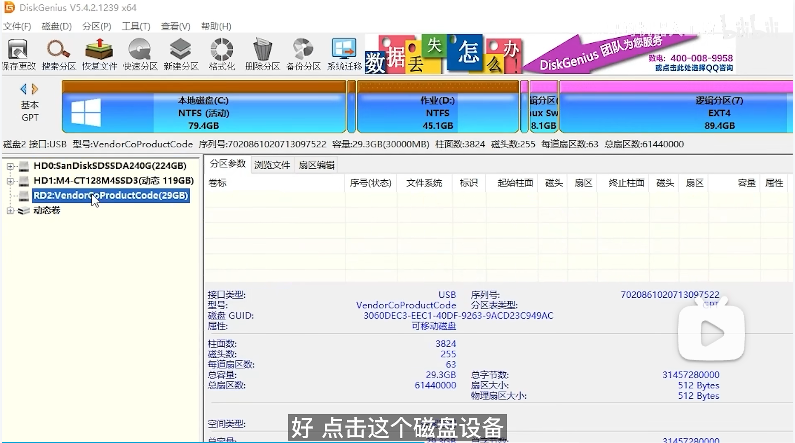Click the 可移动磁盘 attribute value
The width and height of the screenshot is (795, 443).
pyautogui.click(x=433, y=326)
